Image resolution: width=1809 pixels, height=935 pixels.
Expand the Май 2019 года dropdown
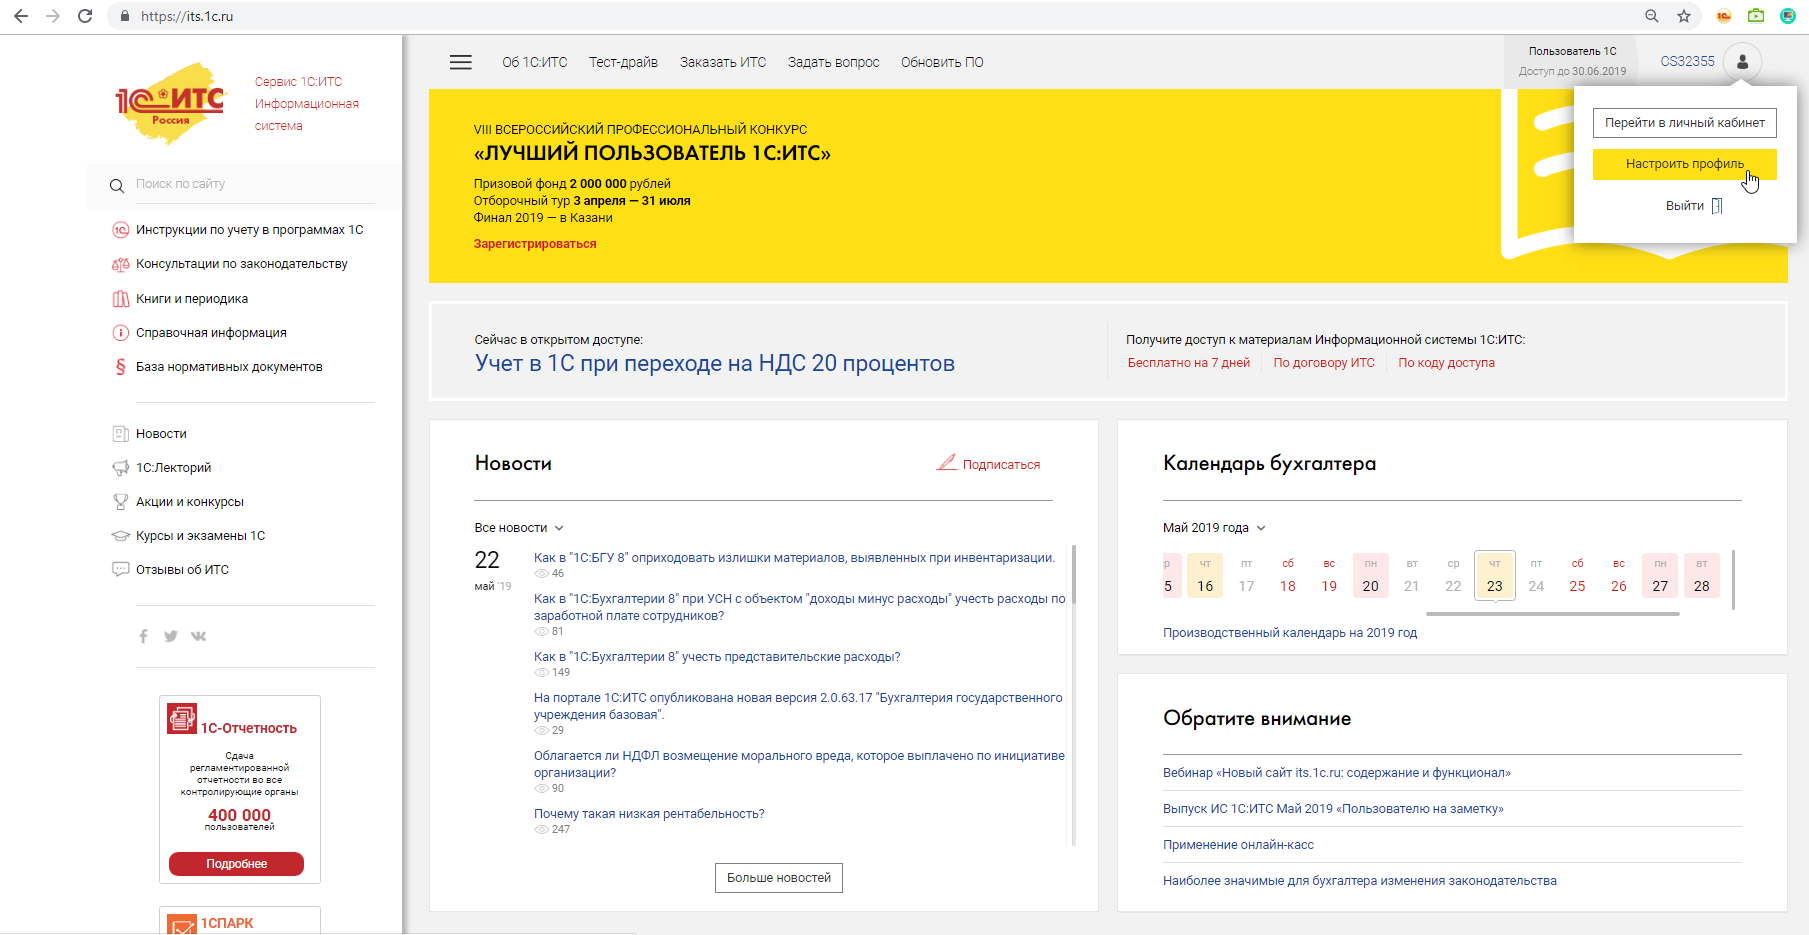pyautogui.click(x=1214, y=528)
